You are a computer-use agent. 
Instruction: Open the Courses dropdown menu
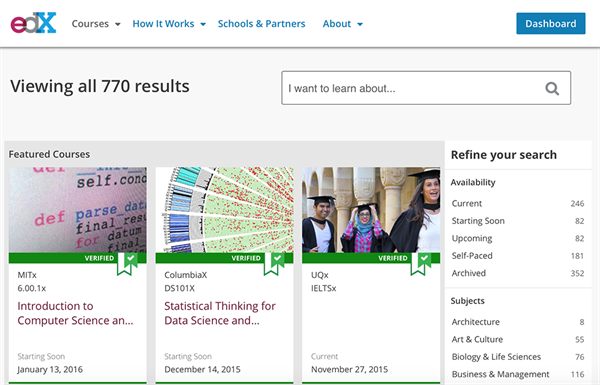[96, 24]
